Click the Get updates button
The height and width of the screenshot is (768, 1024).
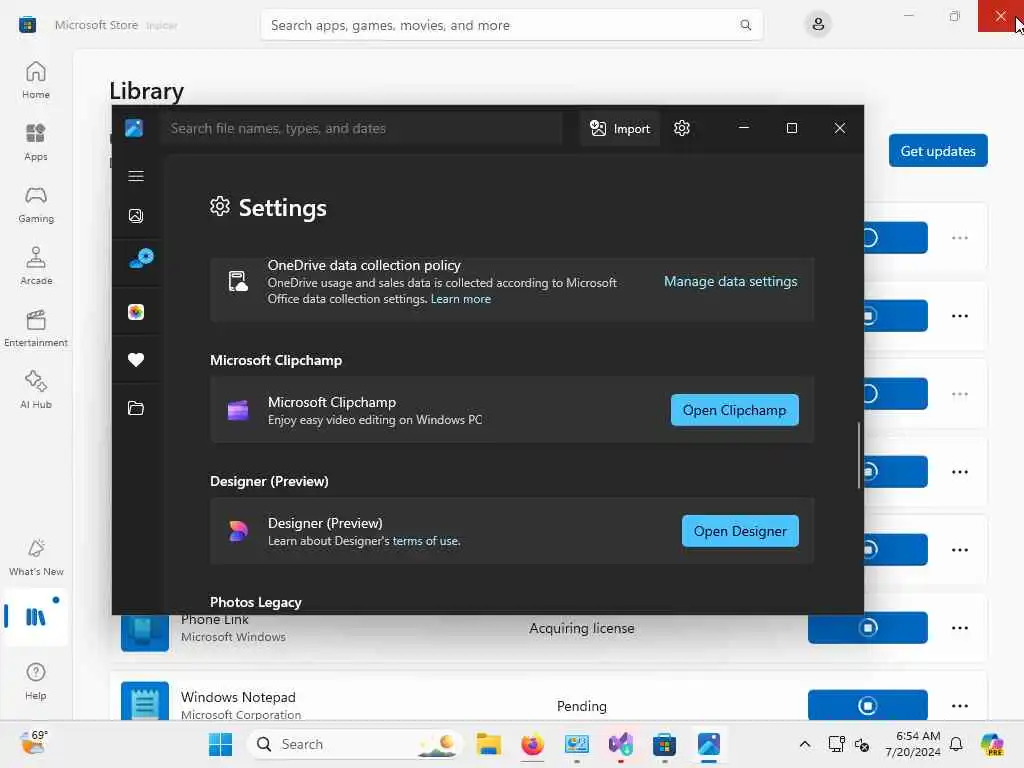pos(938,151)
